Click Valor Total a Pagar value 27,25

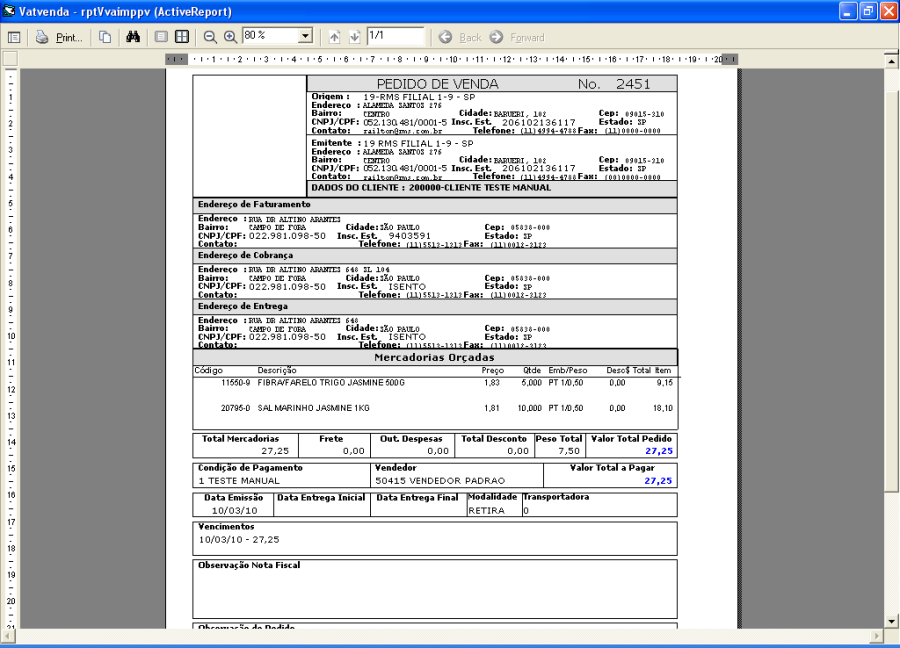pos(658,481)
